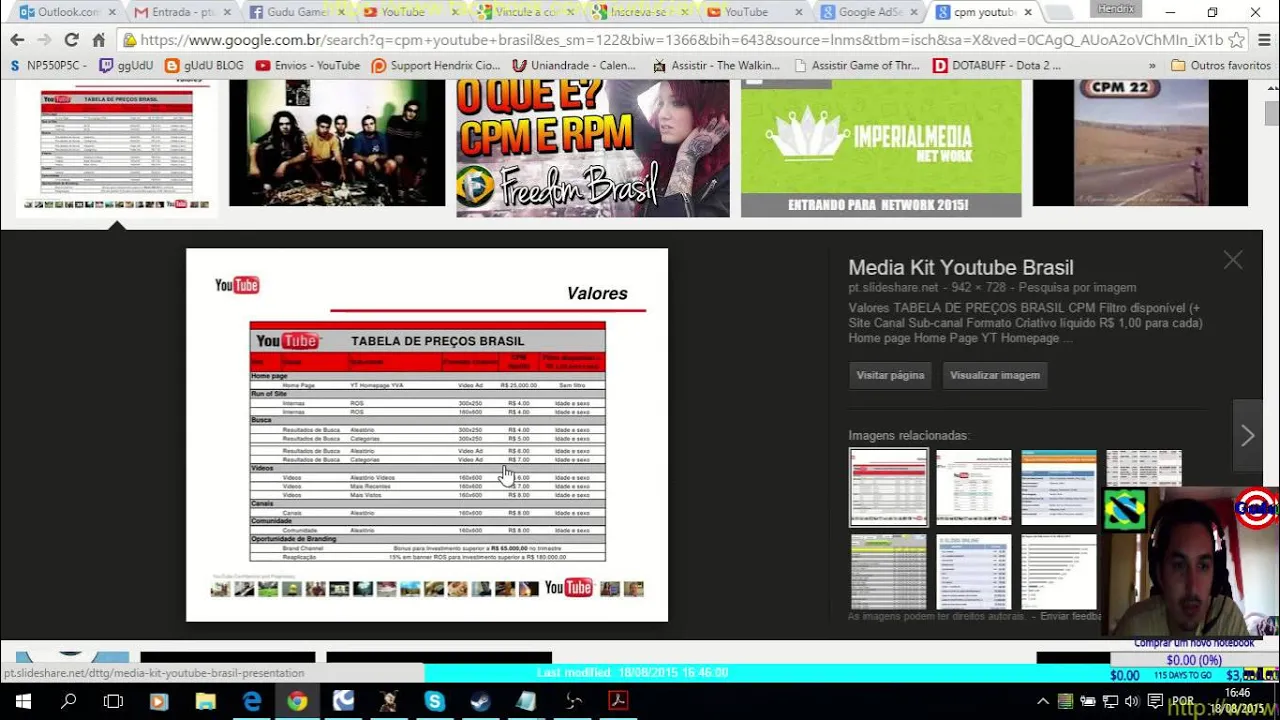Screen dimensions: 1280x720
Task: Click the browser forward arrow
Action: pyautogui.click(x=44, y=40)
